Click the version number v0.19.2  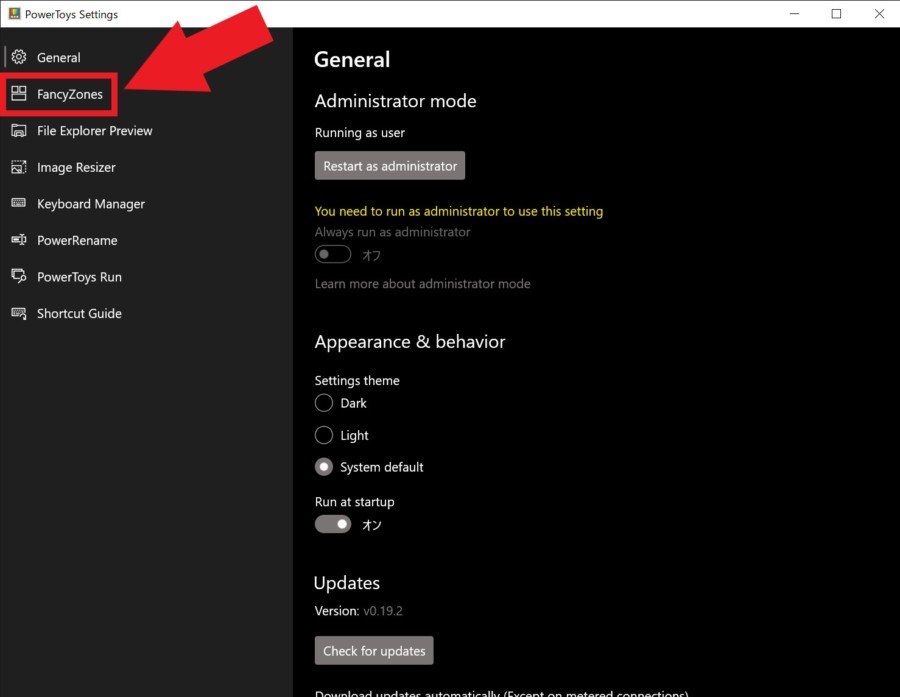[383, 611]
